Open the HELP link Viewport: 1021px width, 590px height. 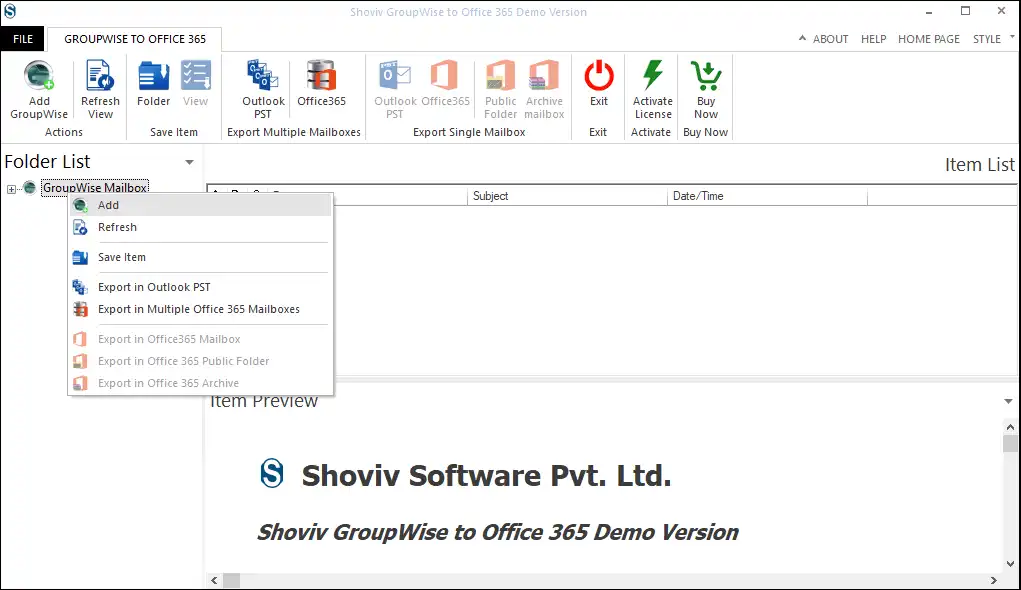(x=873, y=39)
